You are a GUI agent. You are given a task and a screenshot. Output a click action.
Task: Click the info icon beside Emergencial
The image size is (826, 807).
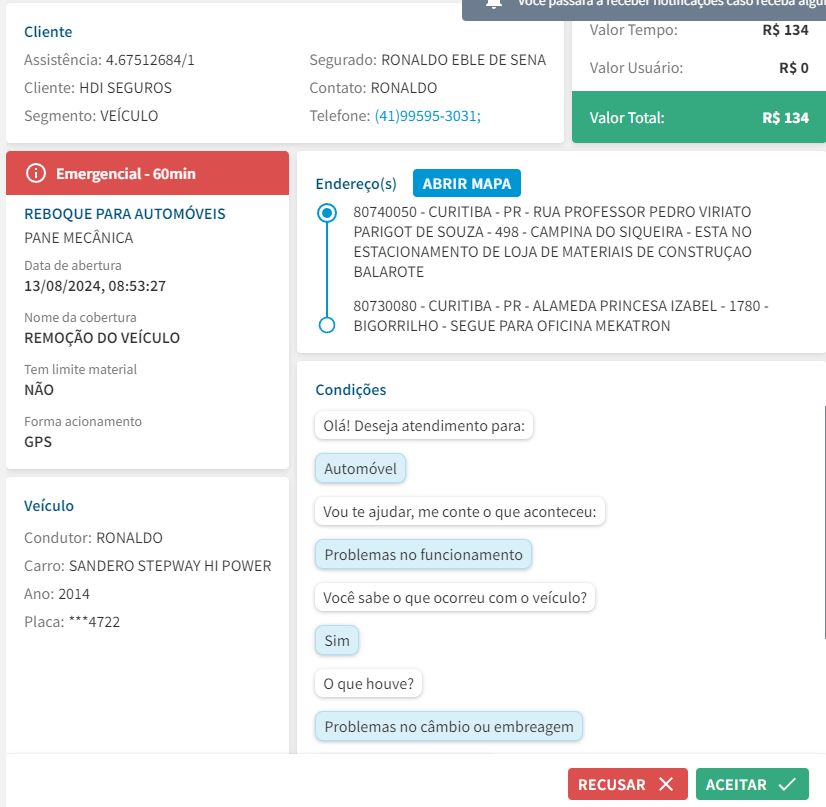click(x=36, y=173)
